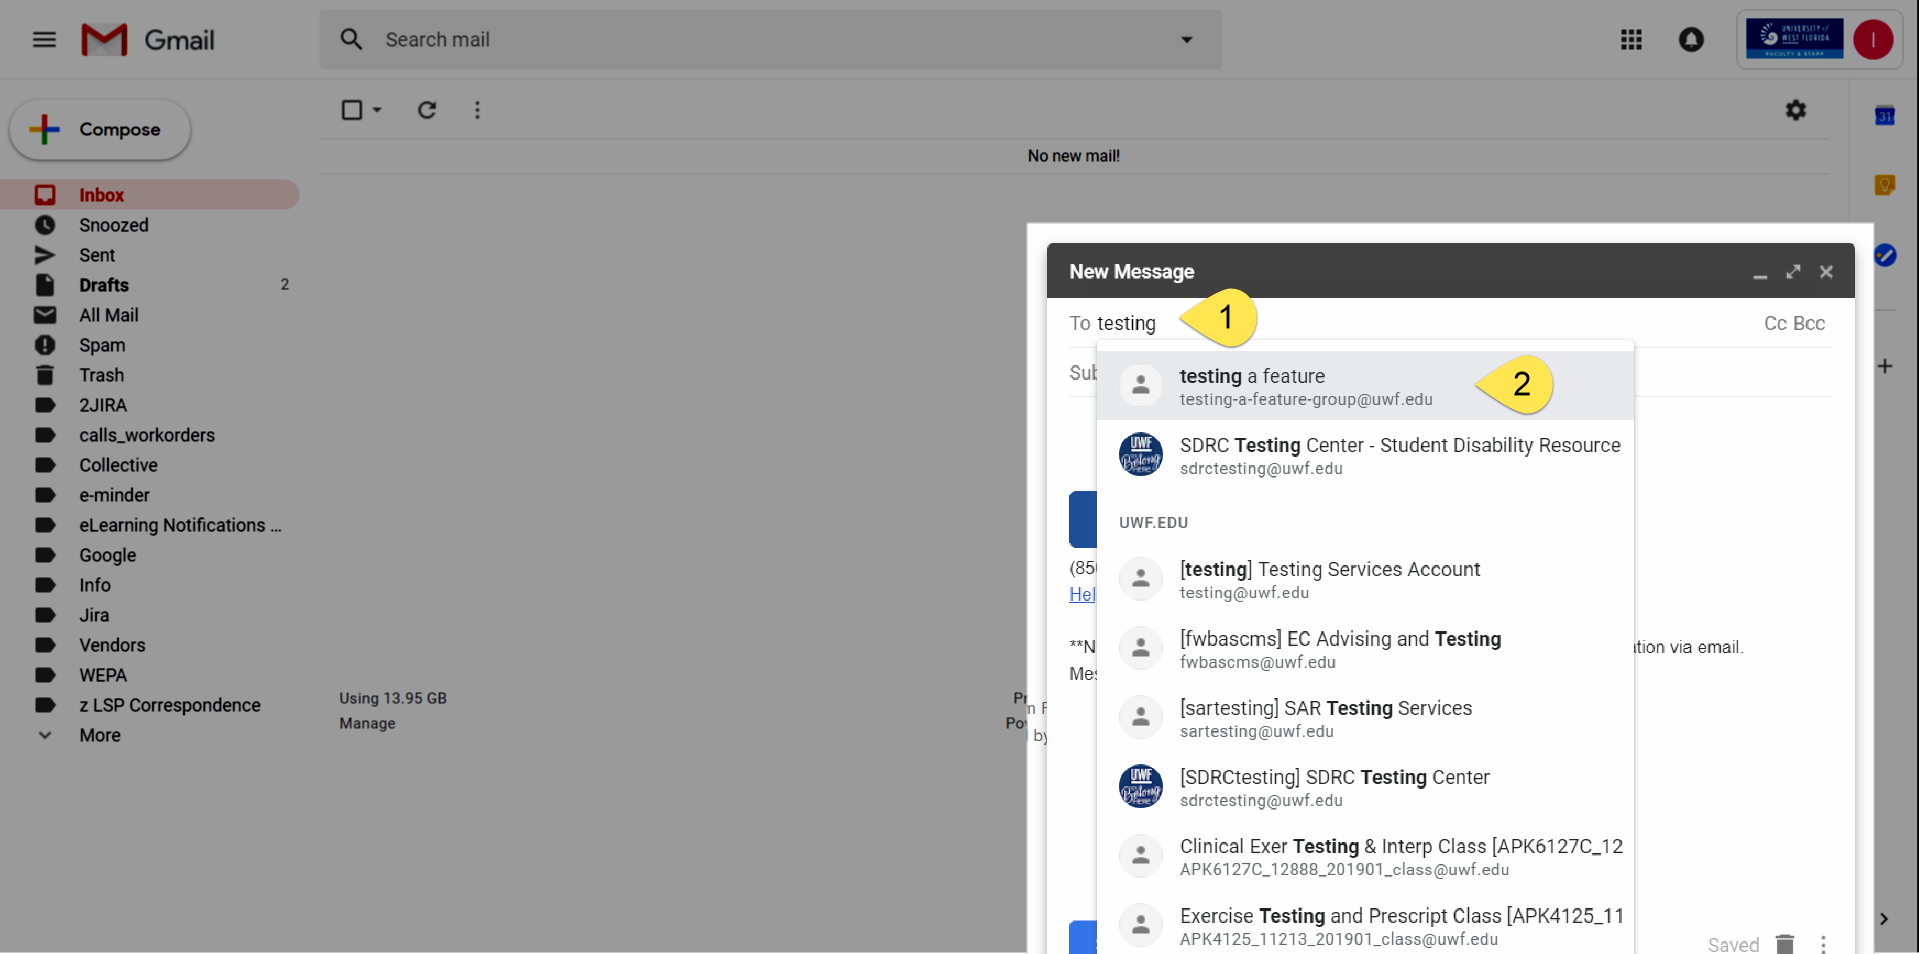Discard draft with trash icon
This screenshot has height=954, width=1919.
point(1785,943)
